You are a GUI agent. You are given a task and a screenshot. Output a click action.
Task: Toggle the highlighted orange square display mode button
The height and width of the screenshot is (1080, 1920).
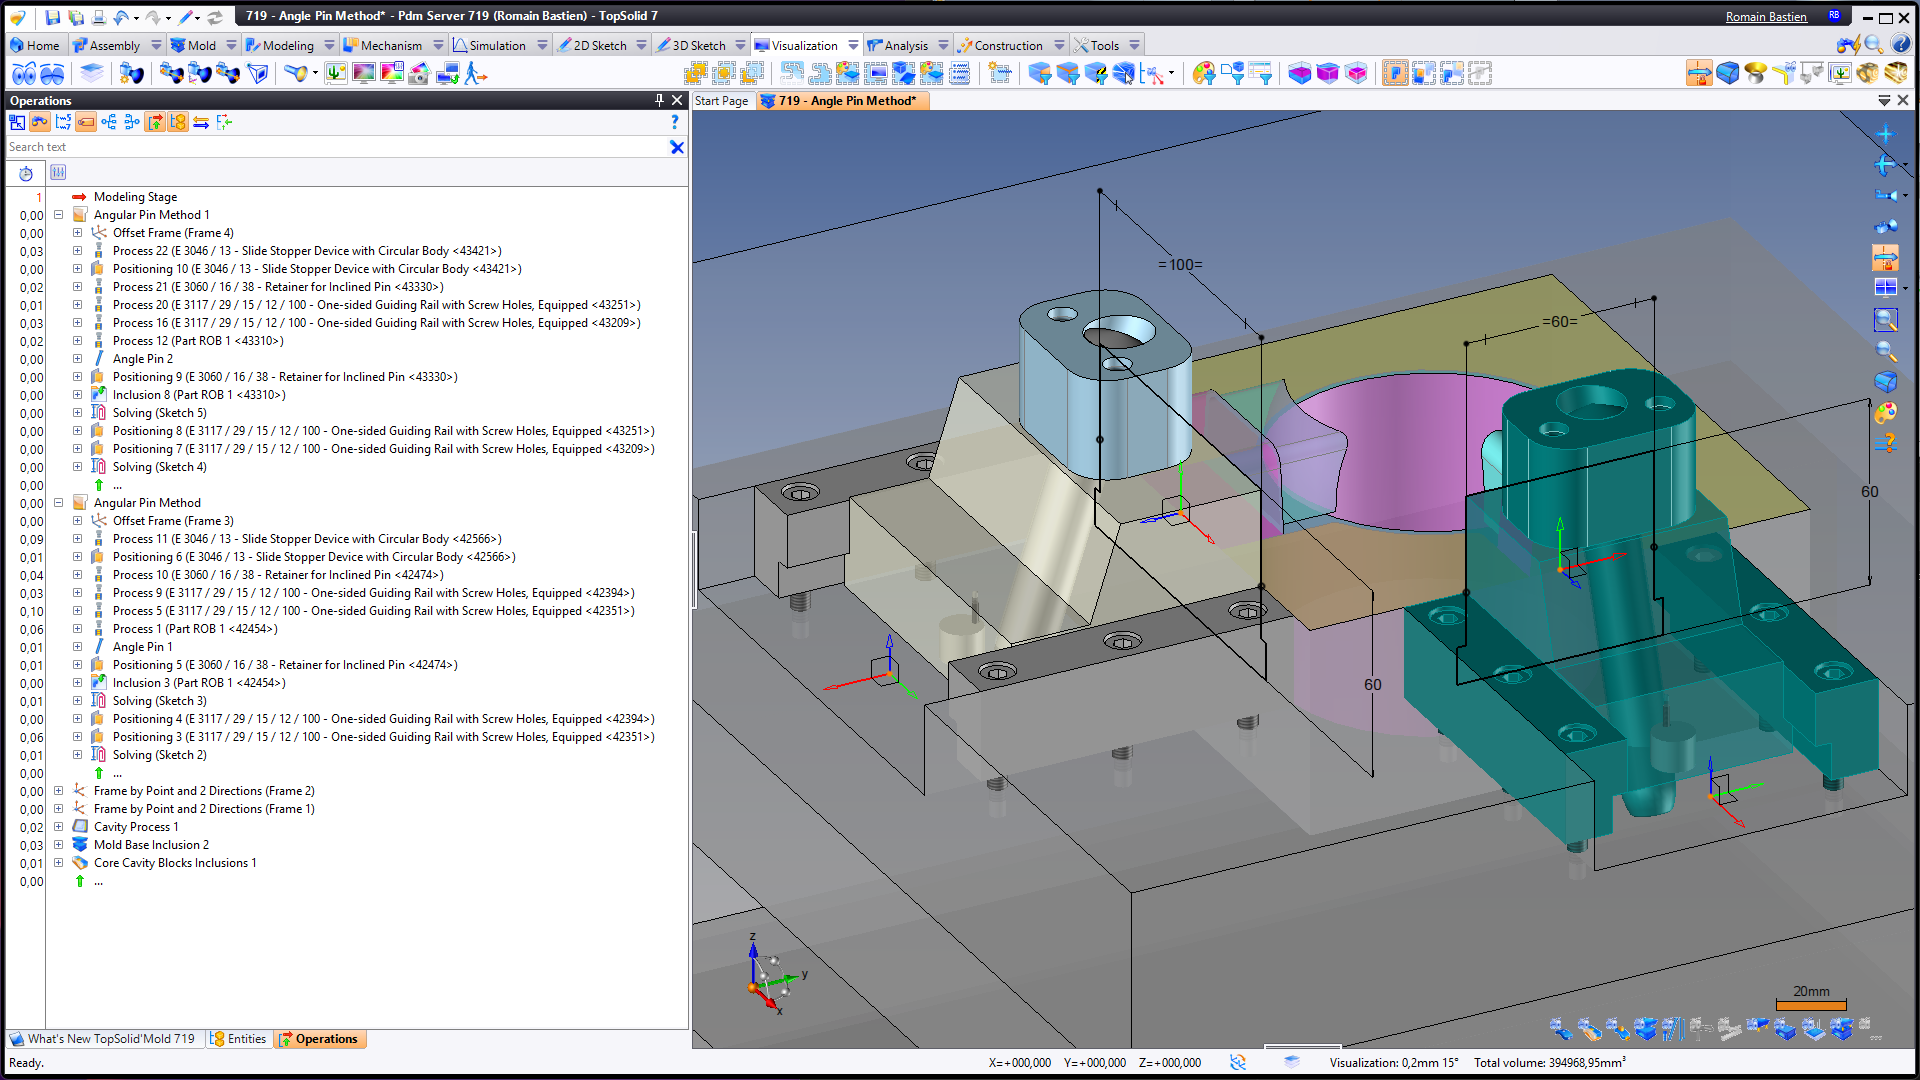tap(1395, 73)
